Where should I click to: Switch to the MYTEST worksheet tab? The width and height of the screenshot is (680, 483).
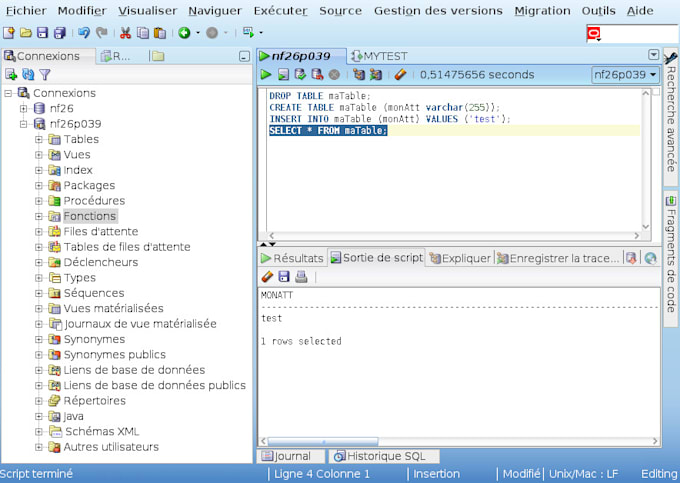[379, 56]
